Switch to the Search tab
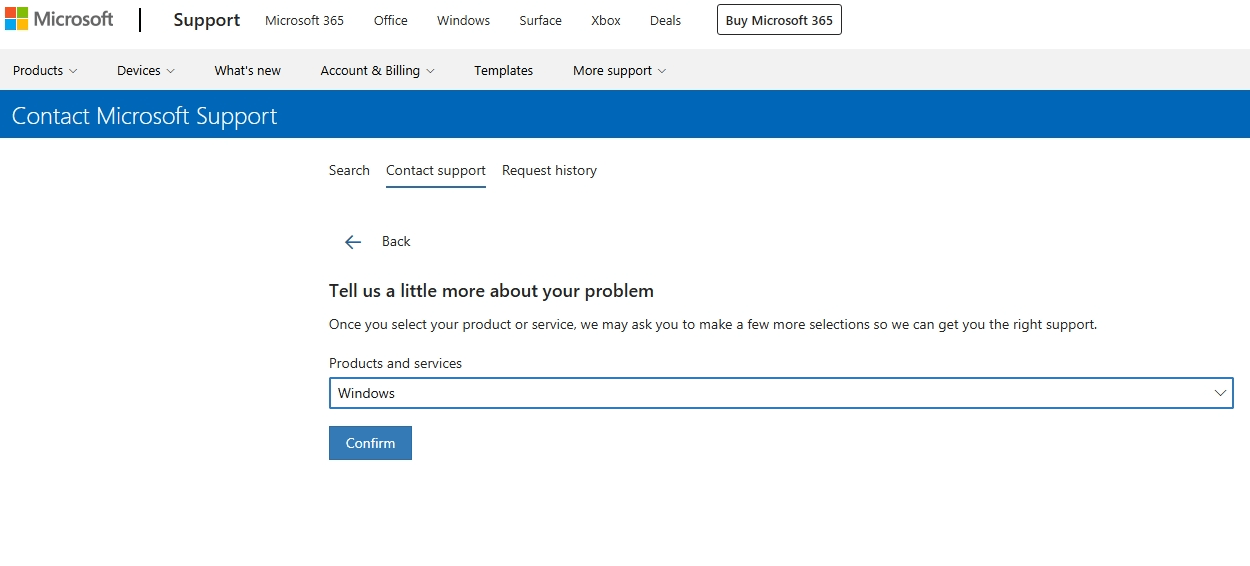The width and height of the screenshot is (1250, 566). (349, 170)
